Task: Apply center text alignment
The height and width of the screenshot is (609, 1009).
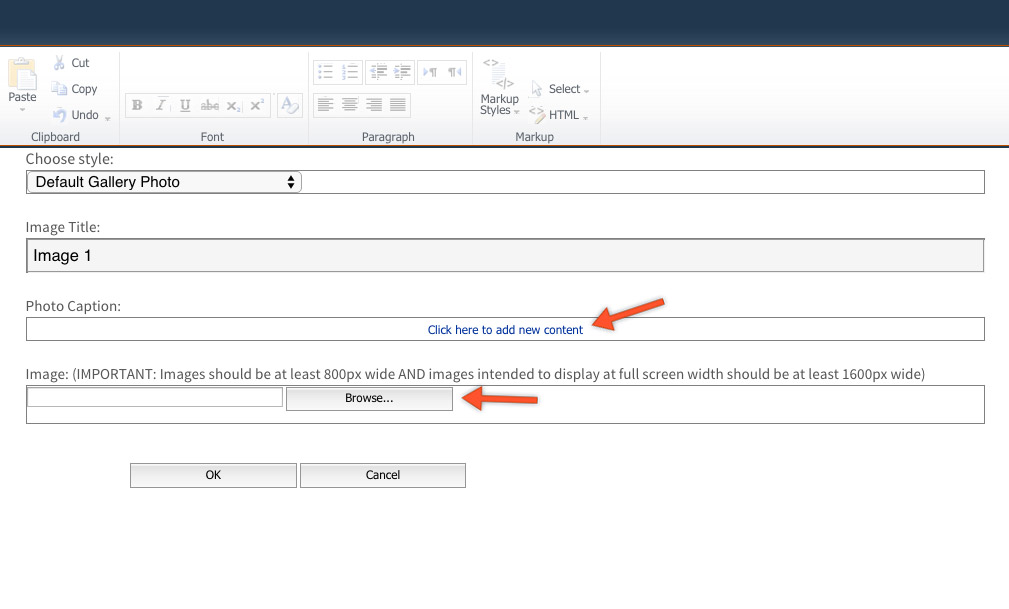Action: point(348,104)
